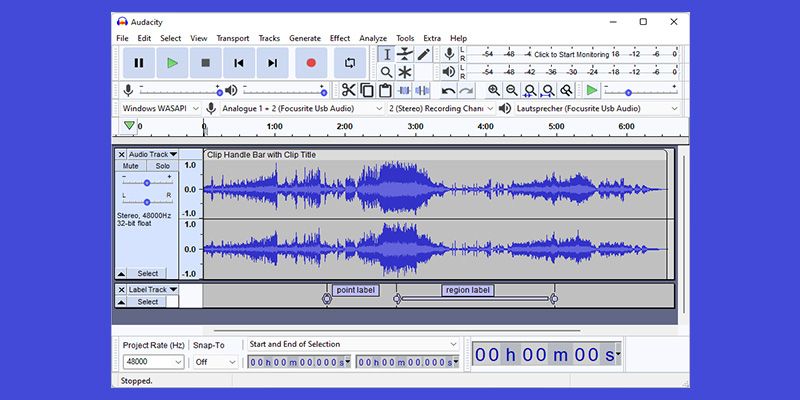800x400 pixels.
Task: Click the Zoom In icon
Action: click(x=494, y=90)
